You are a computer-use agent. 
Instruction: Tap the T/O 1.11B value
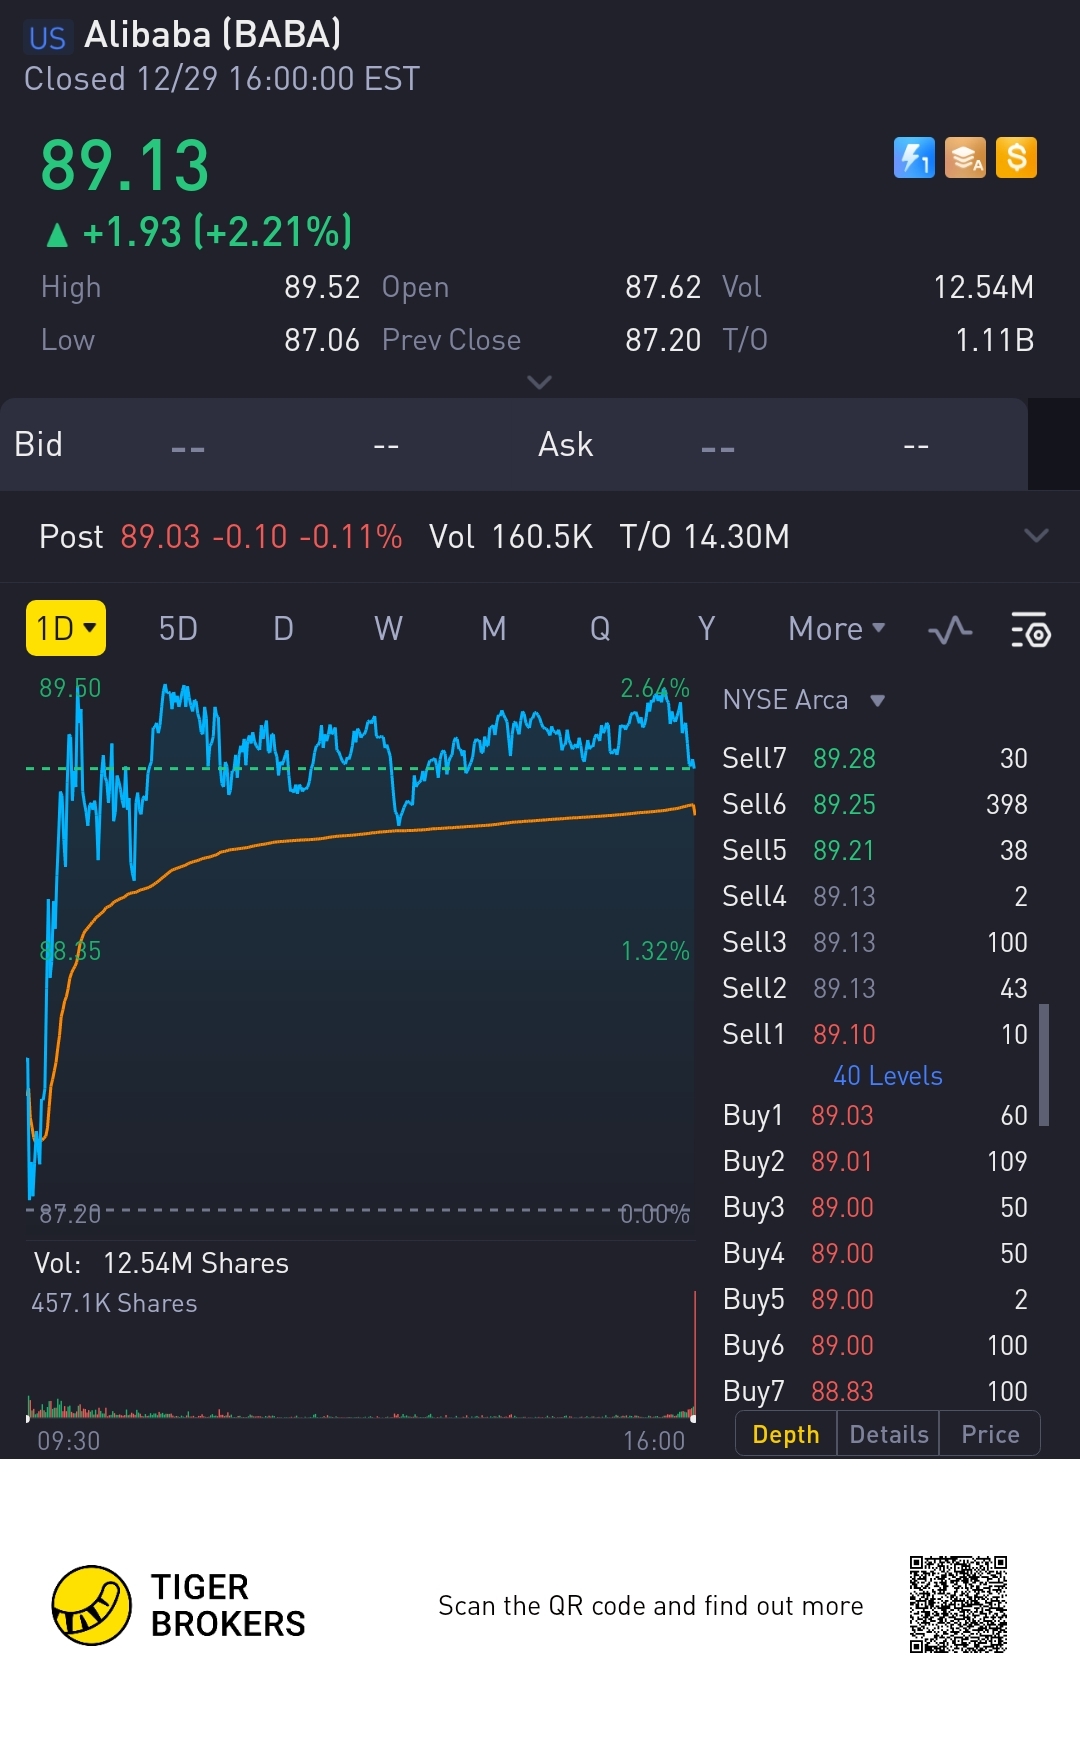(x=995, y=340)
